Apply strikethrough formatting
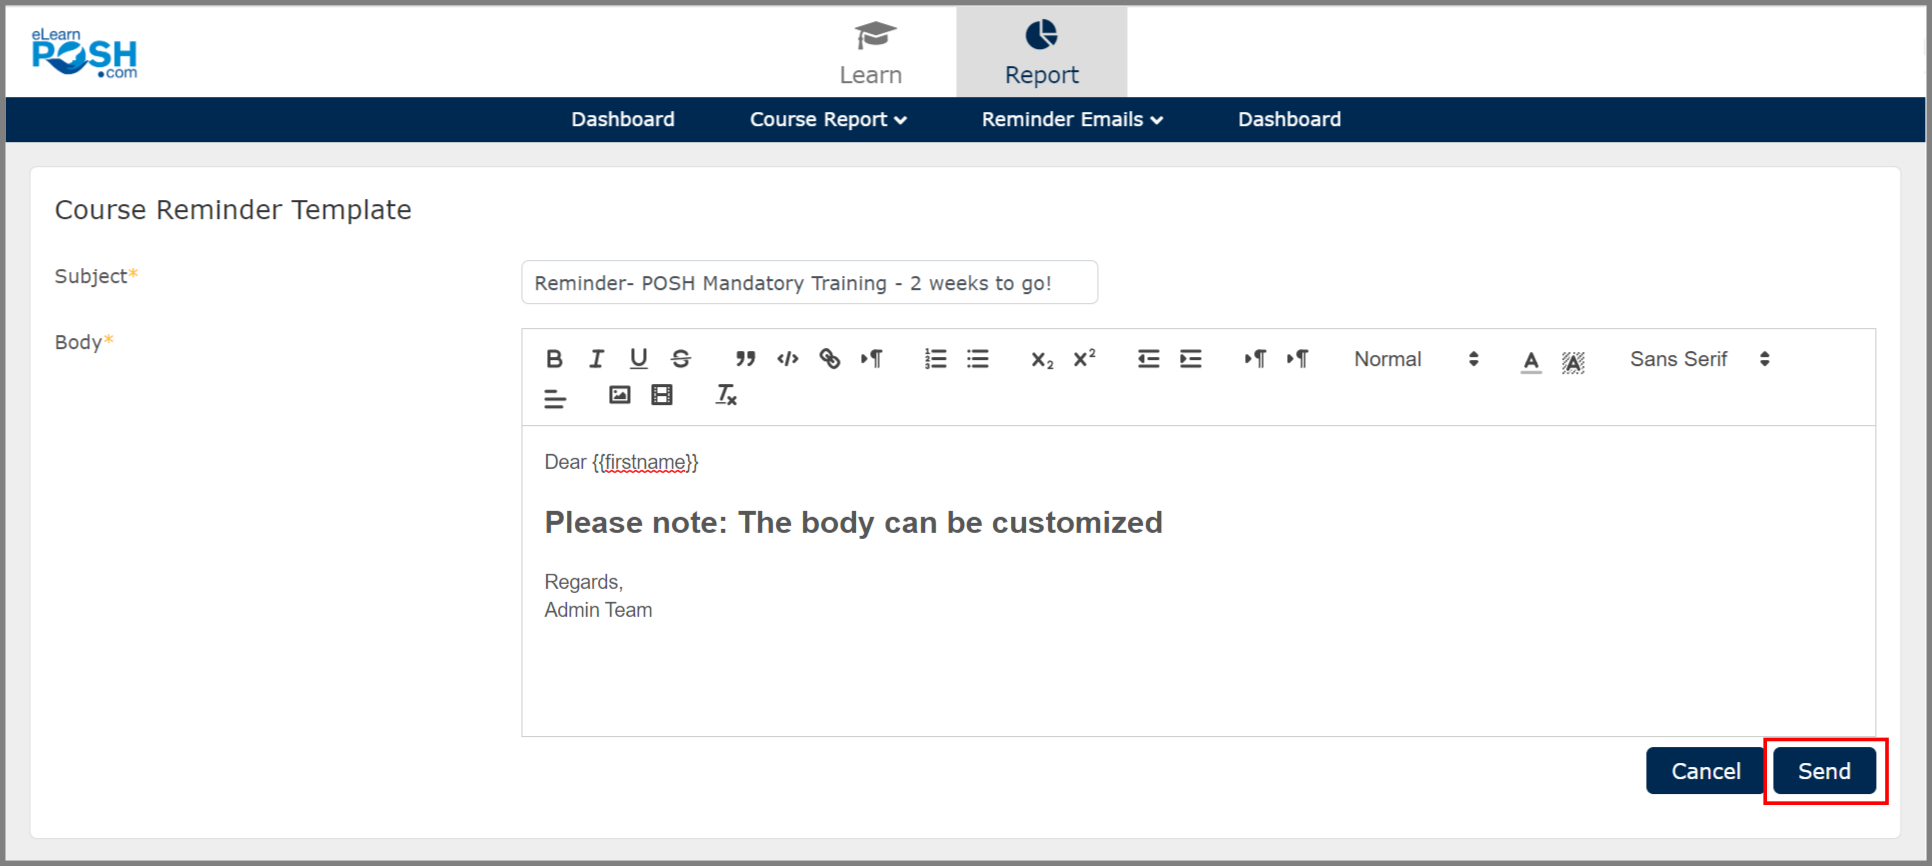The image size is (1932, 866). tap(681, 359)
